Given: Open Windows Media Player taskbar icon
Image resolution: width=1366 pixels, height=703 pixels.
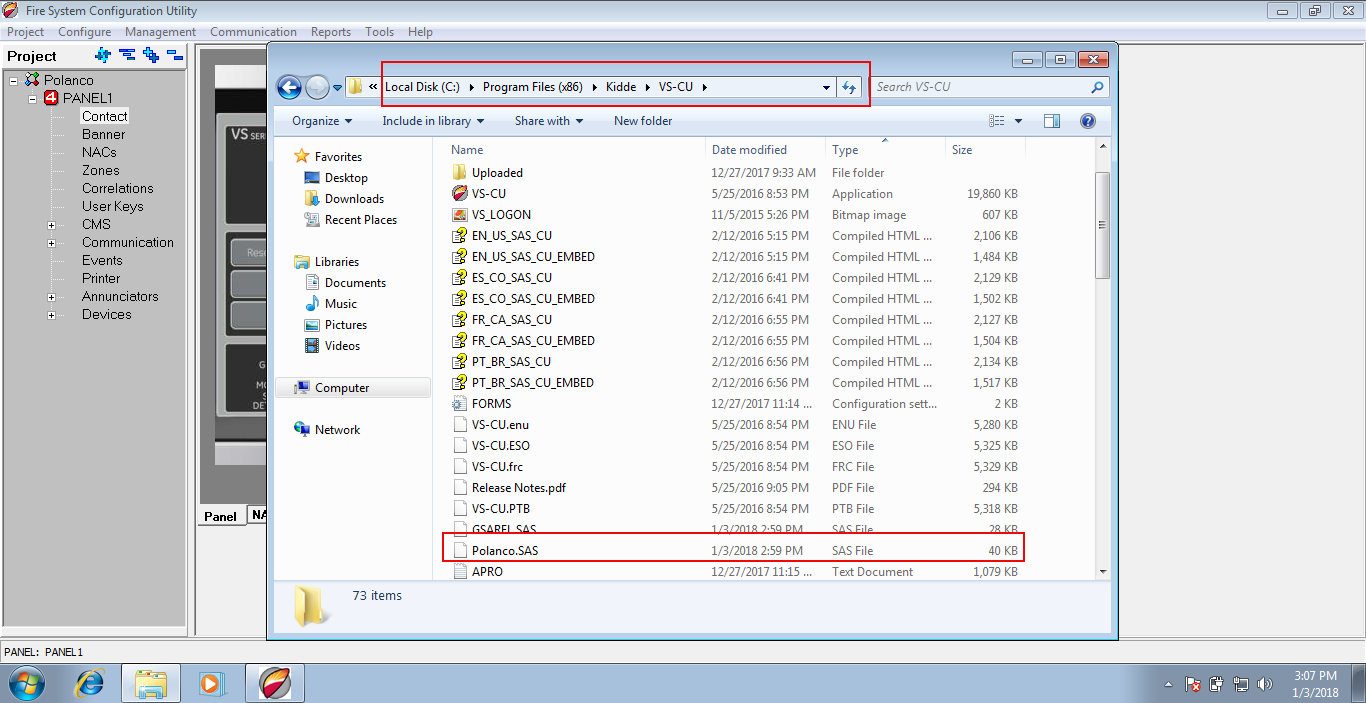Looking at the screenshot, I should [x=211, y=683].
